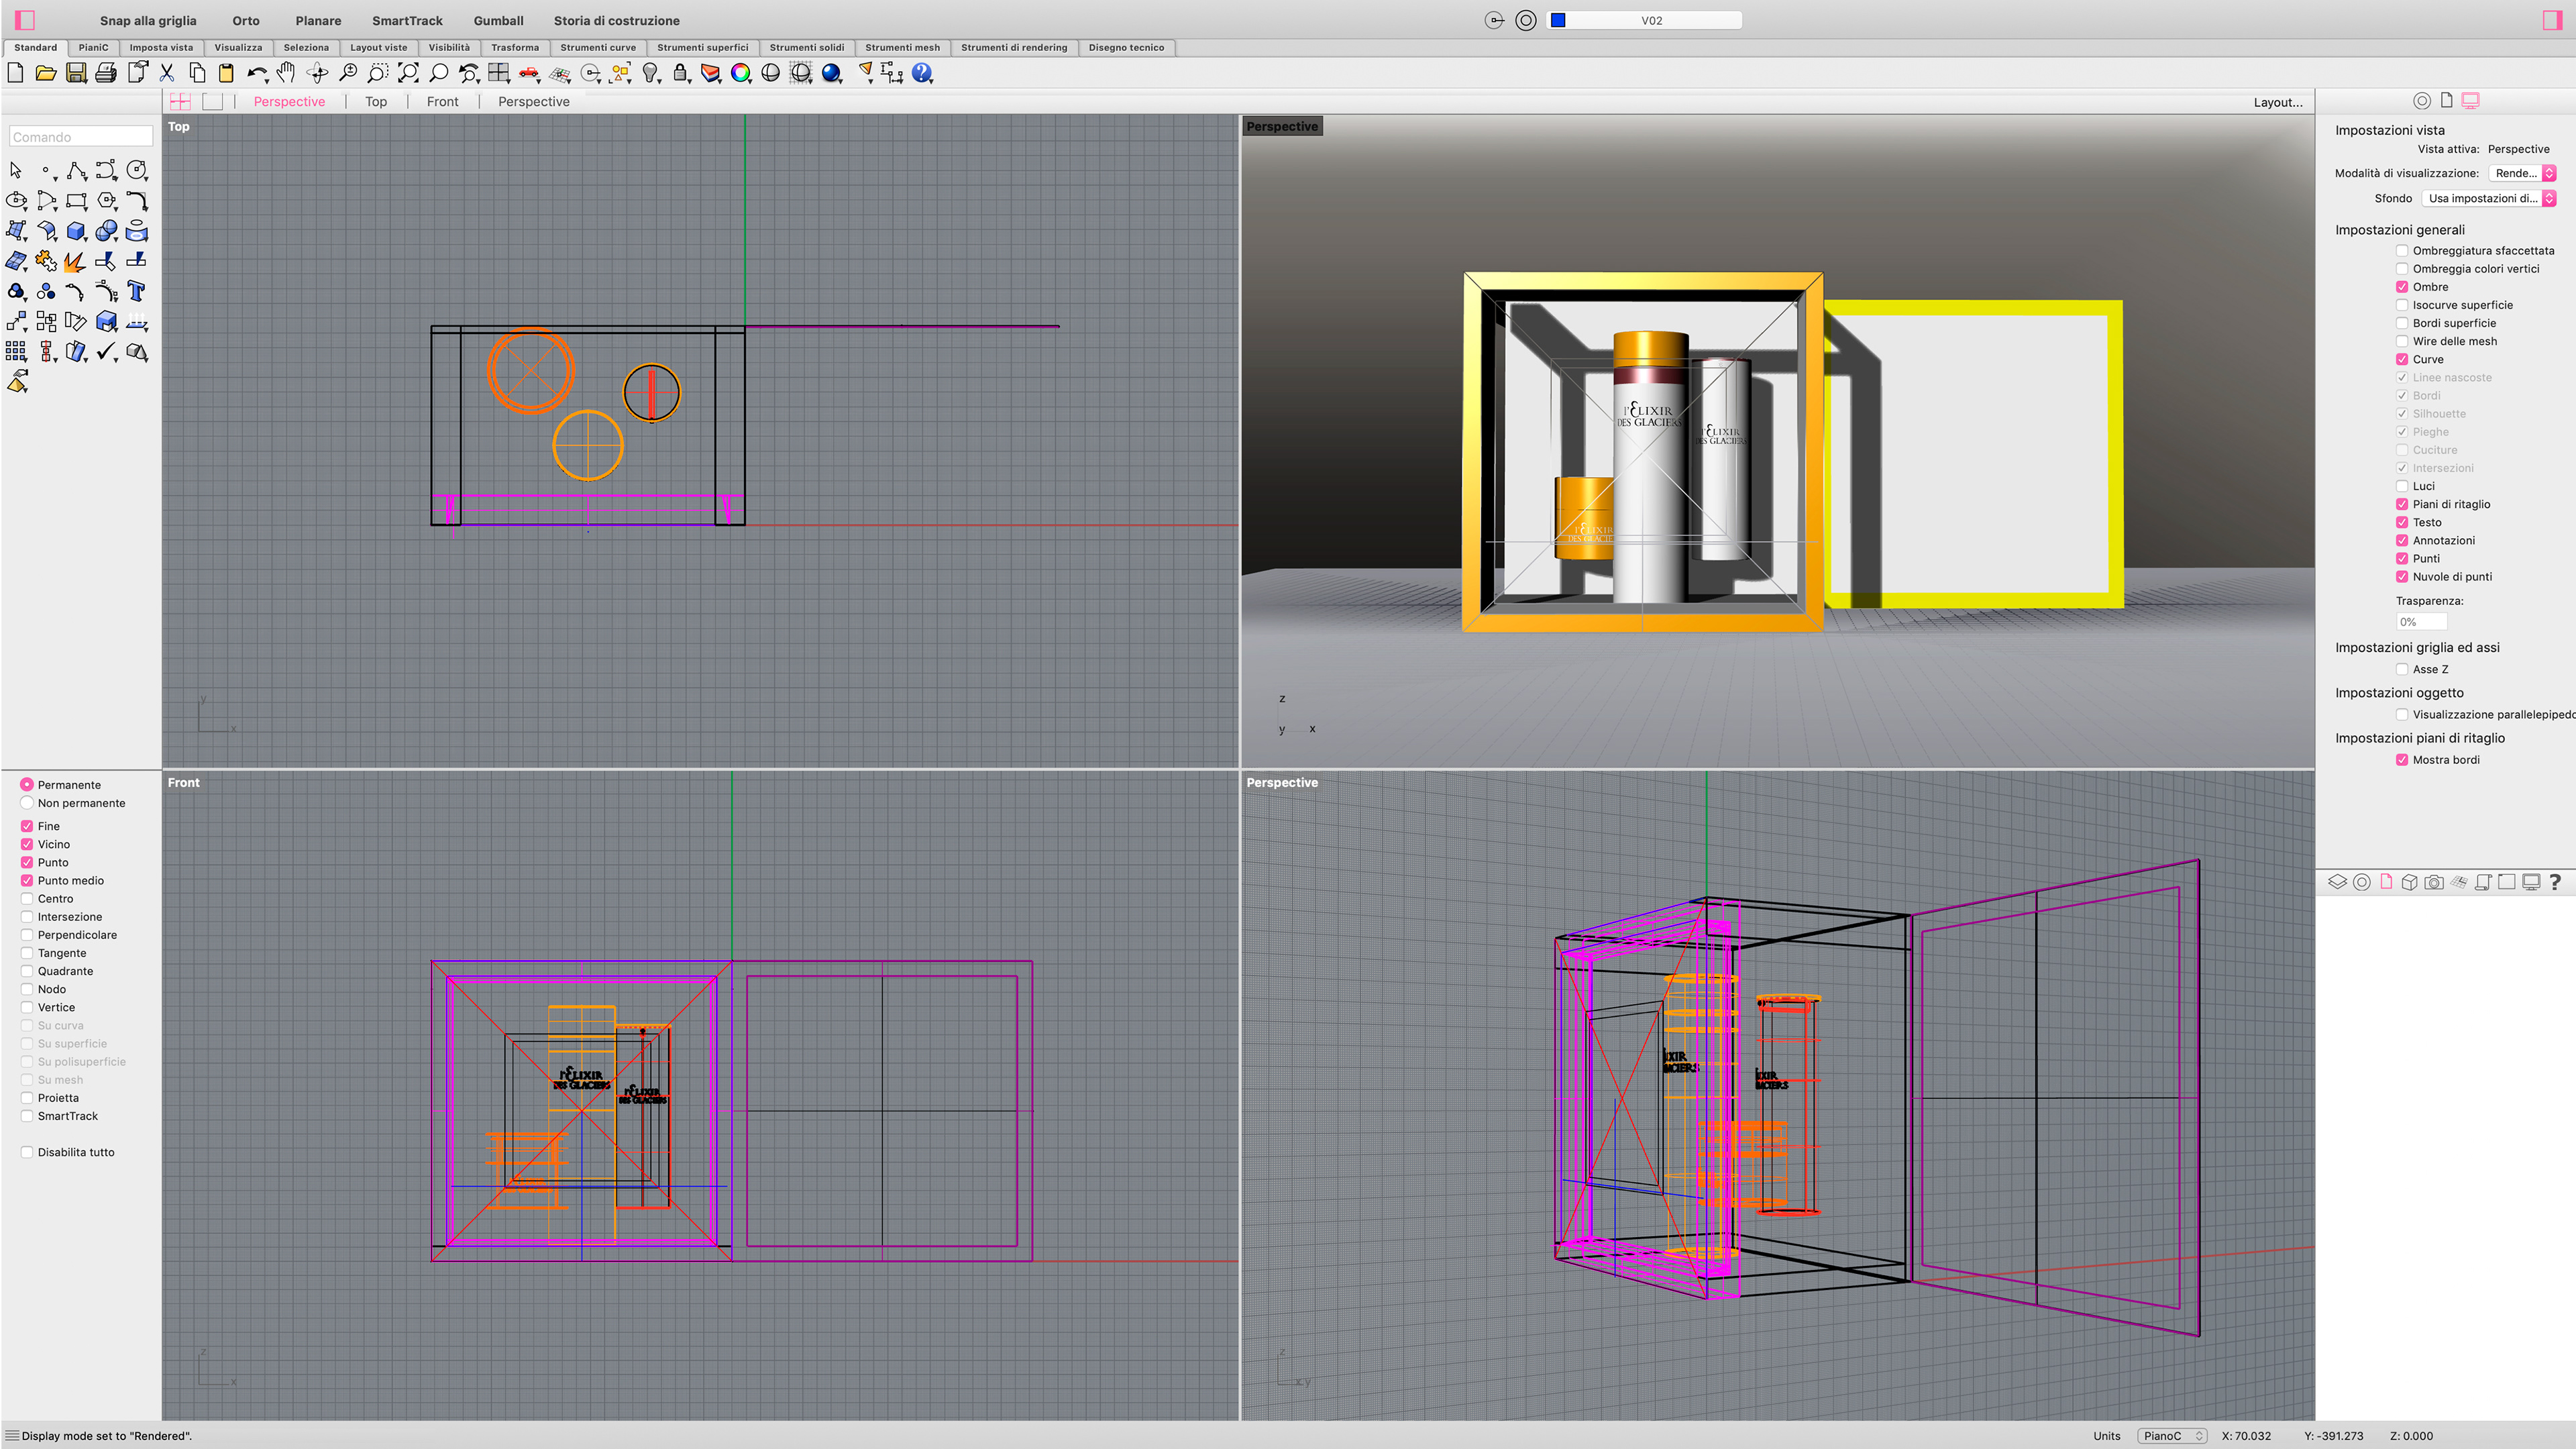Click the blue render sphere icon
Image resolution: width=2576 pixels, height=1449 pixels.
[x=831, y=73]
